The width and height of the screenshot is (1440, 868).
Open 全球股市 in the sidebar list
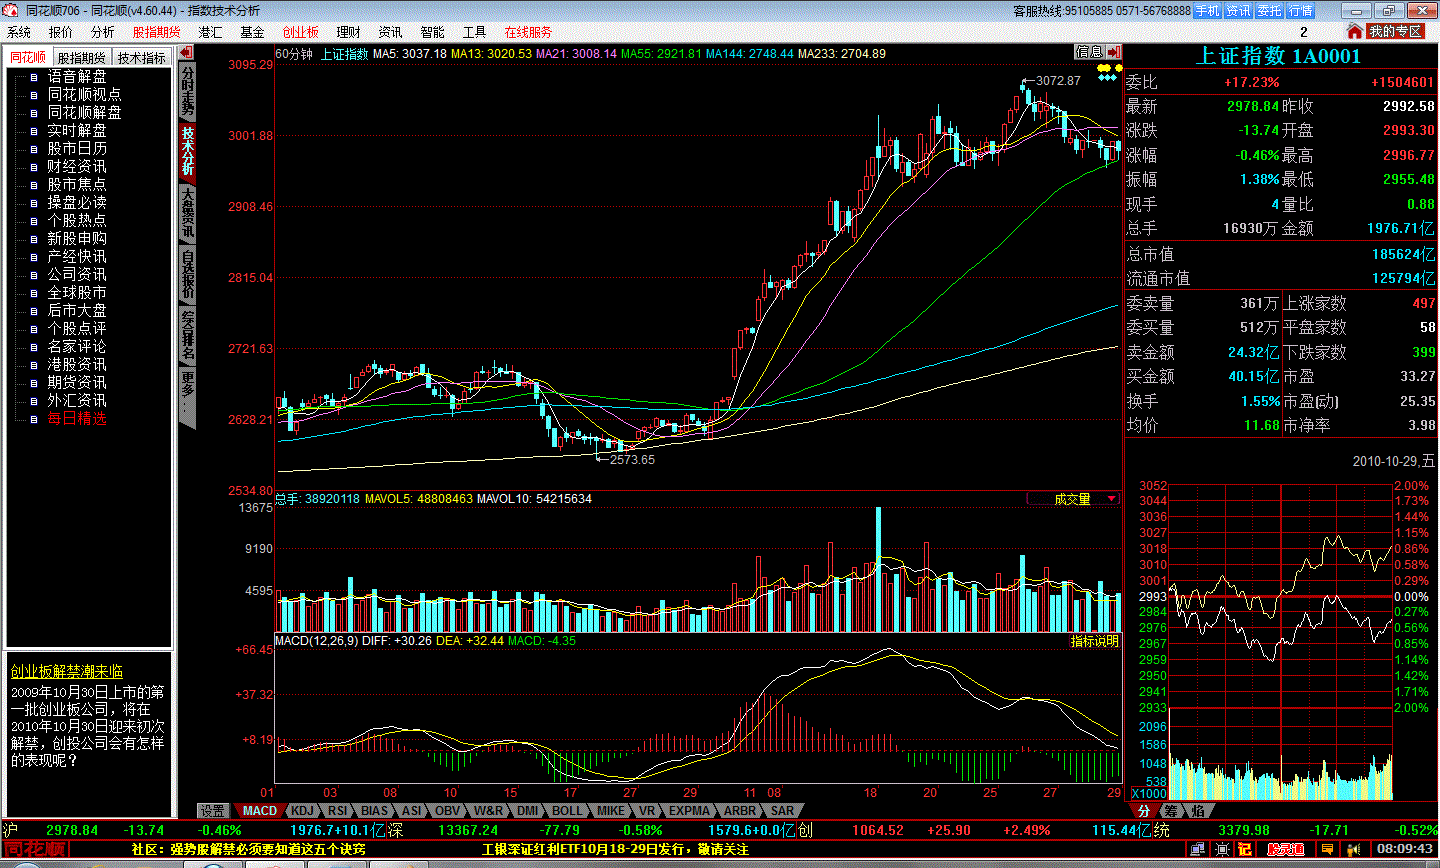pos(77,293)
